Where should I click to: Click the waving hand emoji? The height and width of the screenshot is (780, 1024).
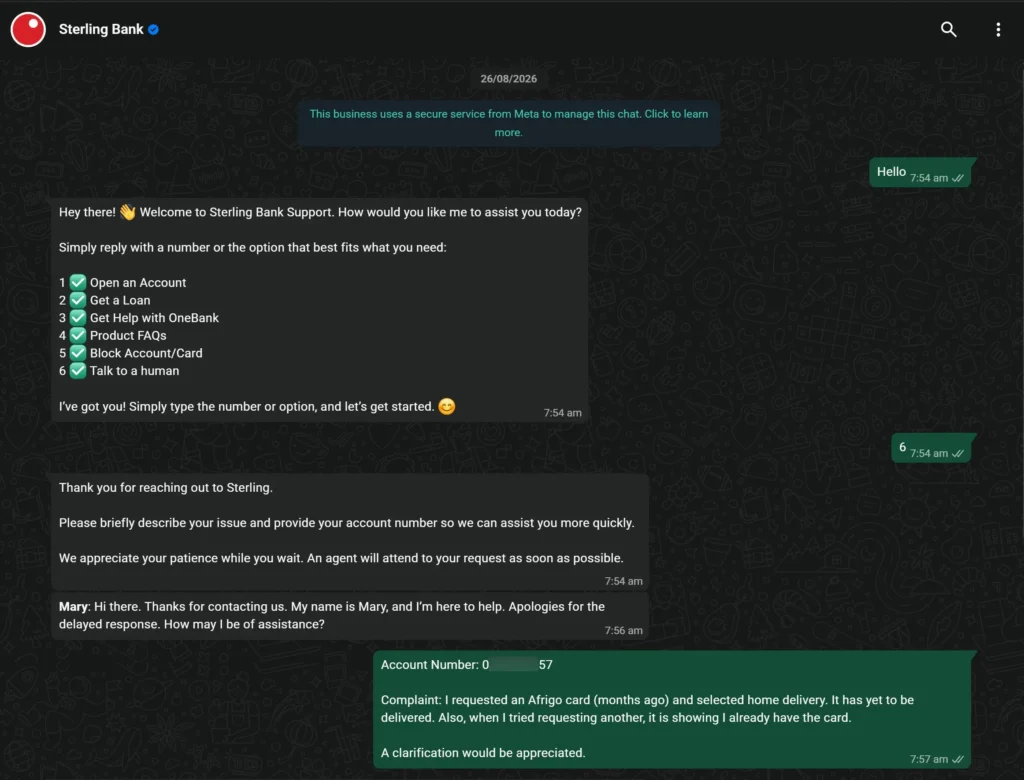pyautogui.click(x=127, y=212)
